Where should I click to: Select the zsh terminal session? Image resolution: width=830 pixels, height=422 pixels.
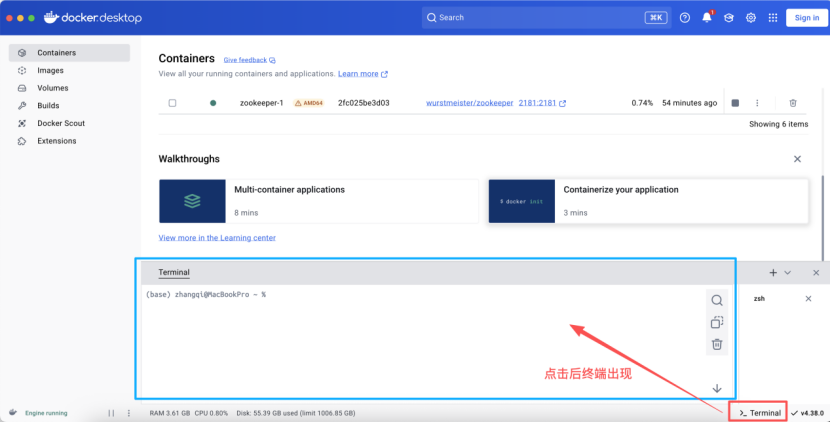click(x=759, y=299)
